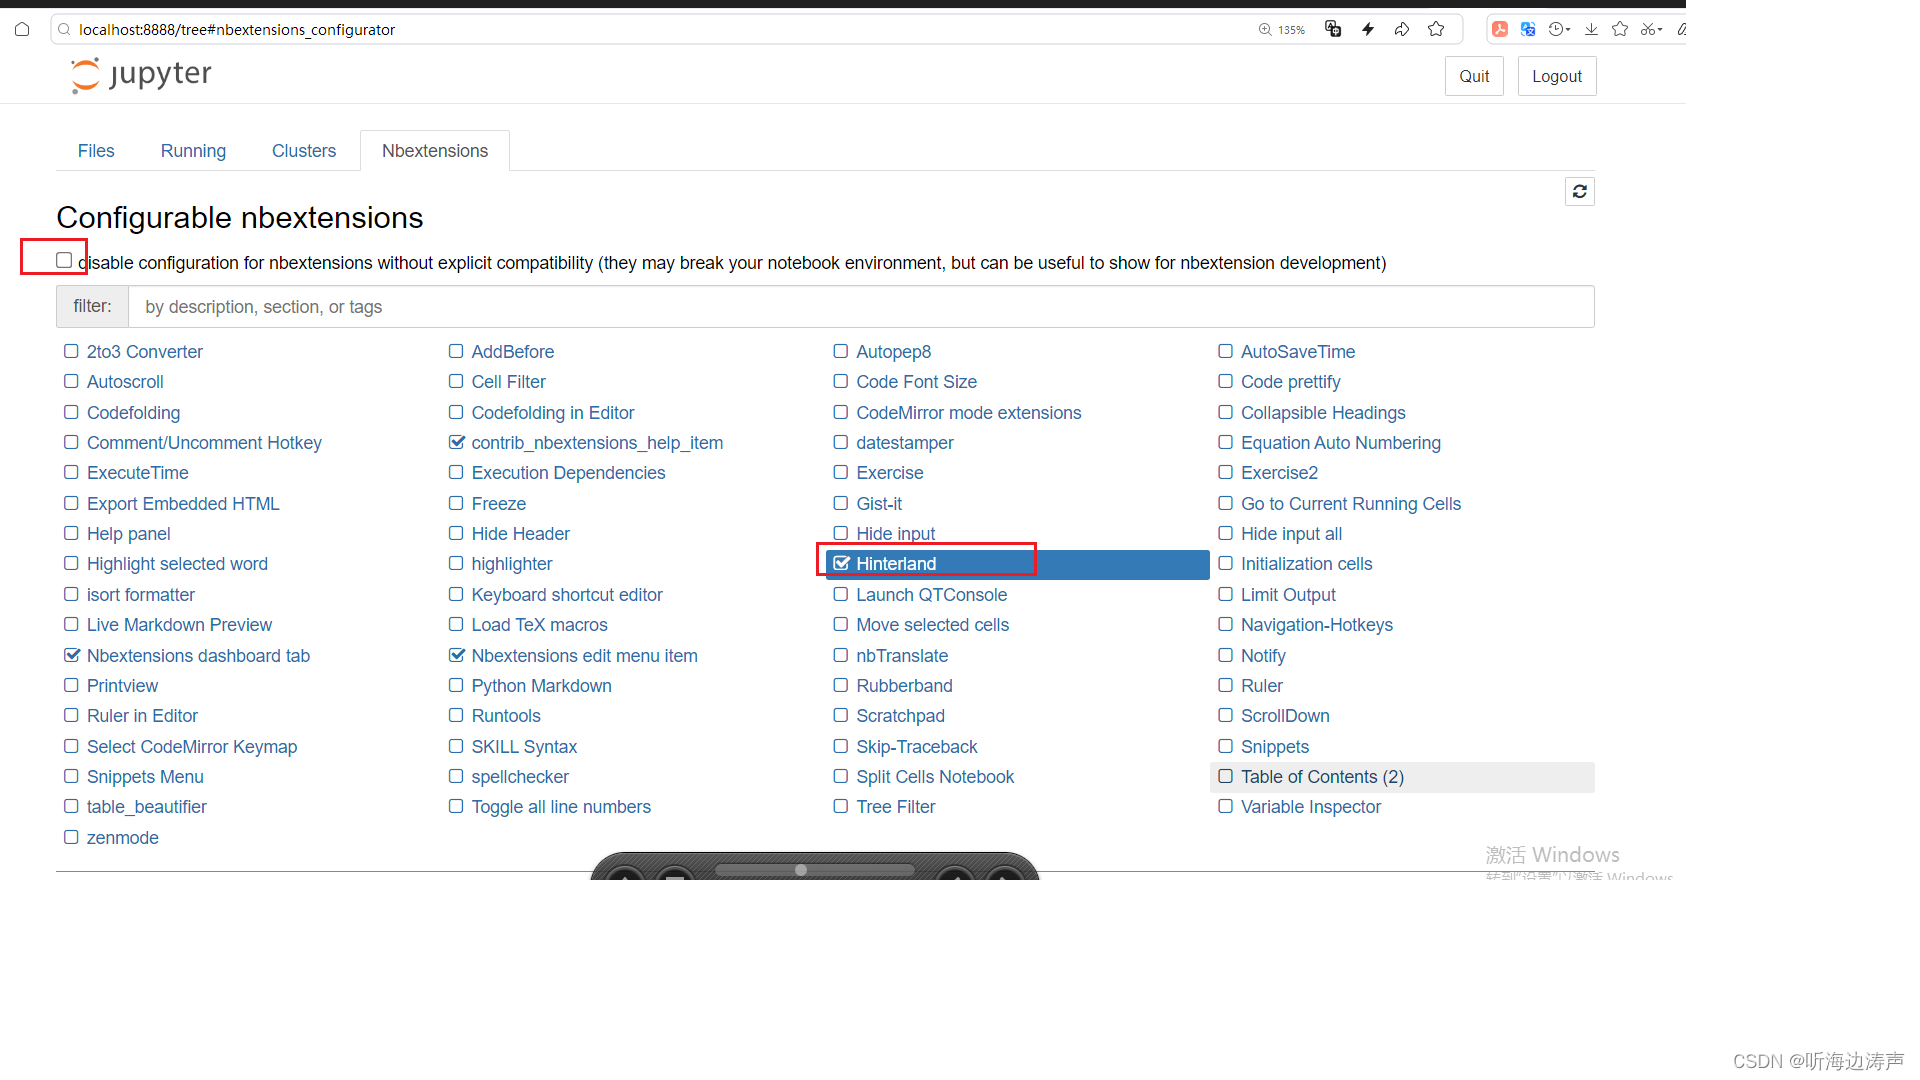Enable the Table of Contents (2) checkbox
Image resolution: width=1920 pixels, height=1080 pixels.
(1225, 776)
